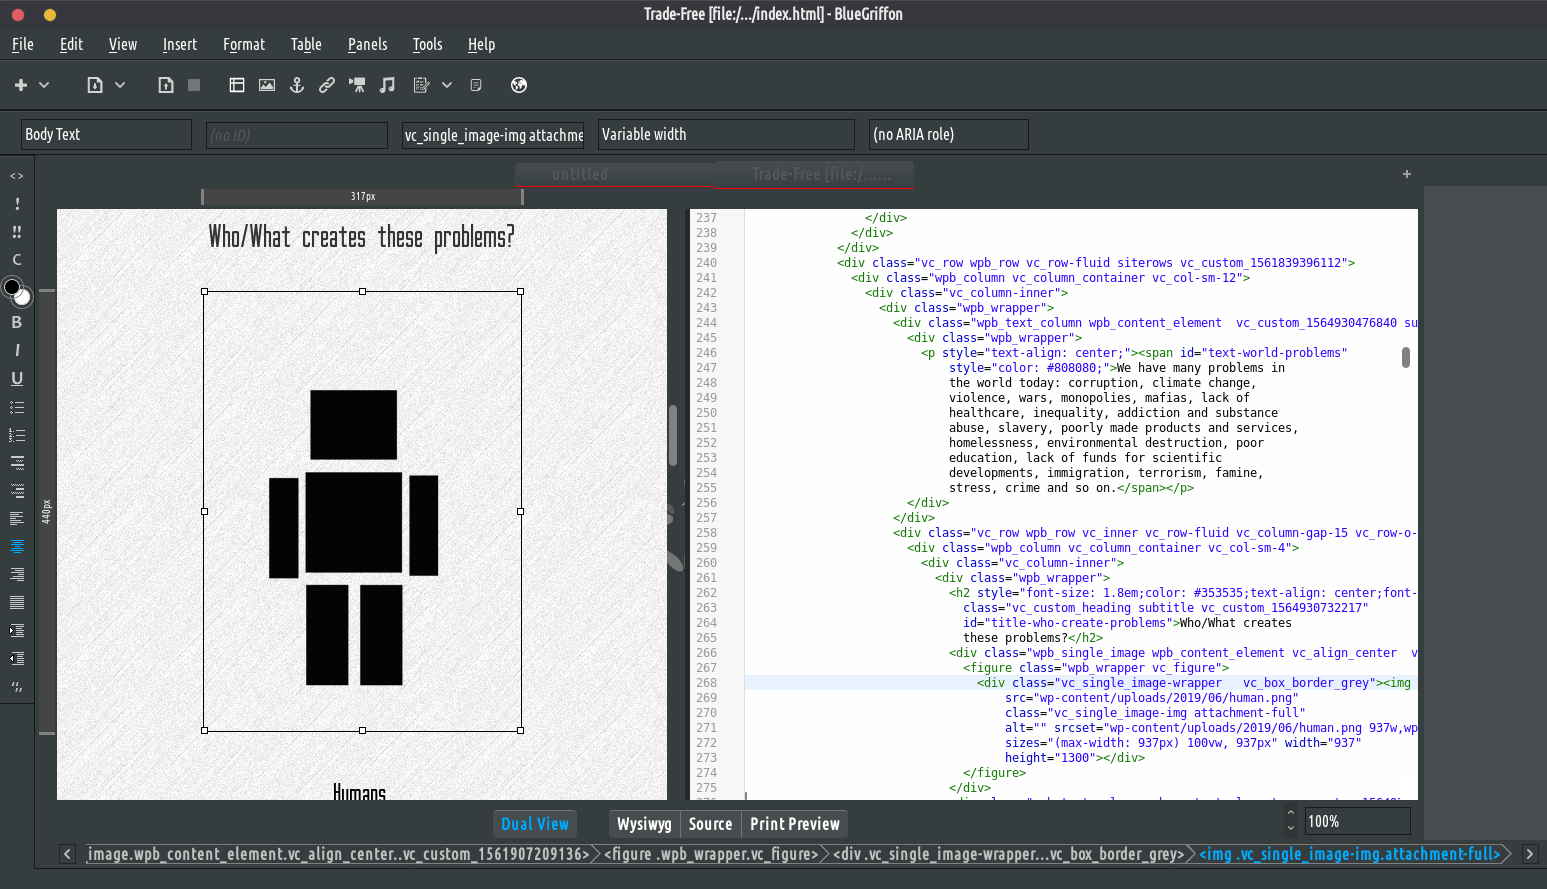The image size is (1547, 889).
Task: Insert an image from the toolbar
Action: (267, 85)
